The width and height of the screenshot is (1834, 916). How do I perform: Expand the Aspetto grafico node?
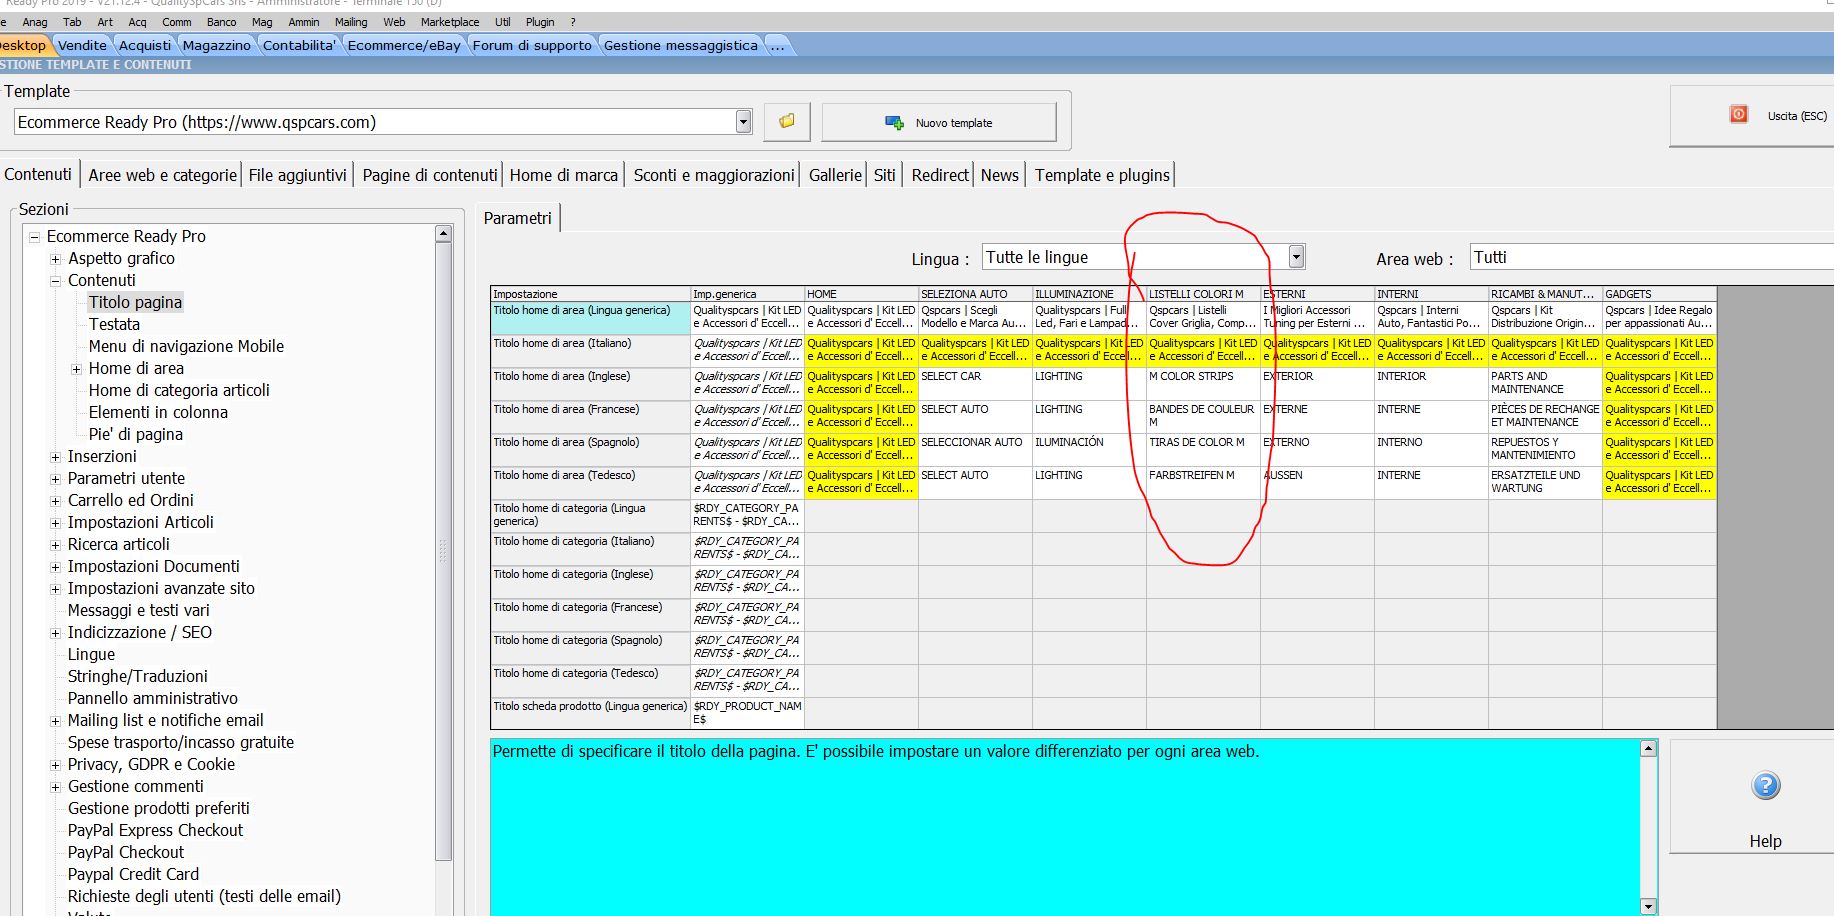point(56,259)
